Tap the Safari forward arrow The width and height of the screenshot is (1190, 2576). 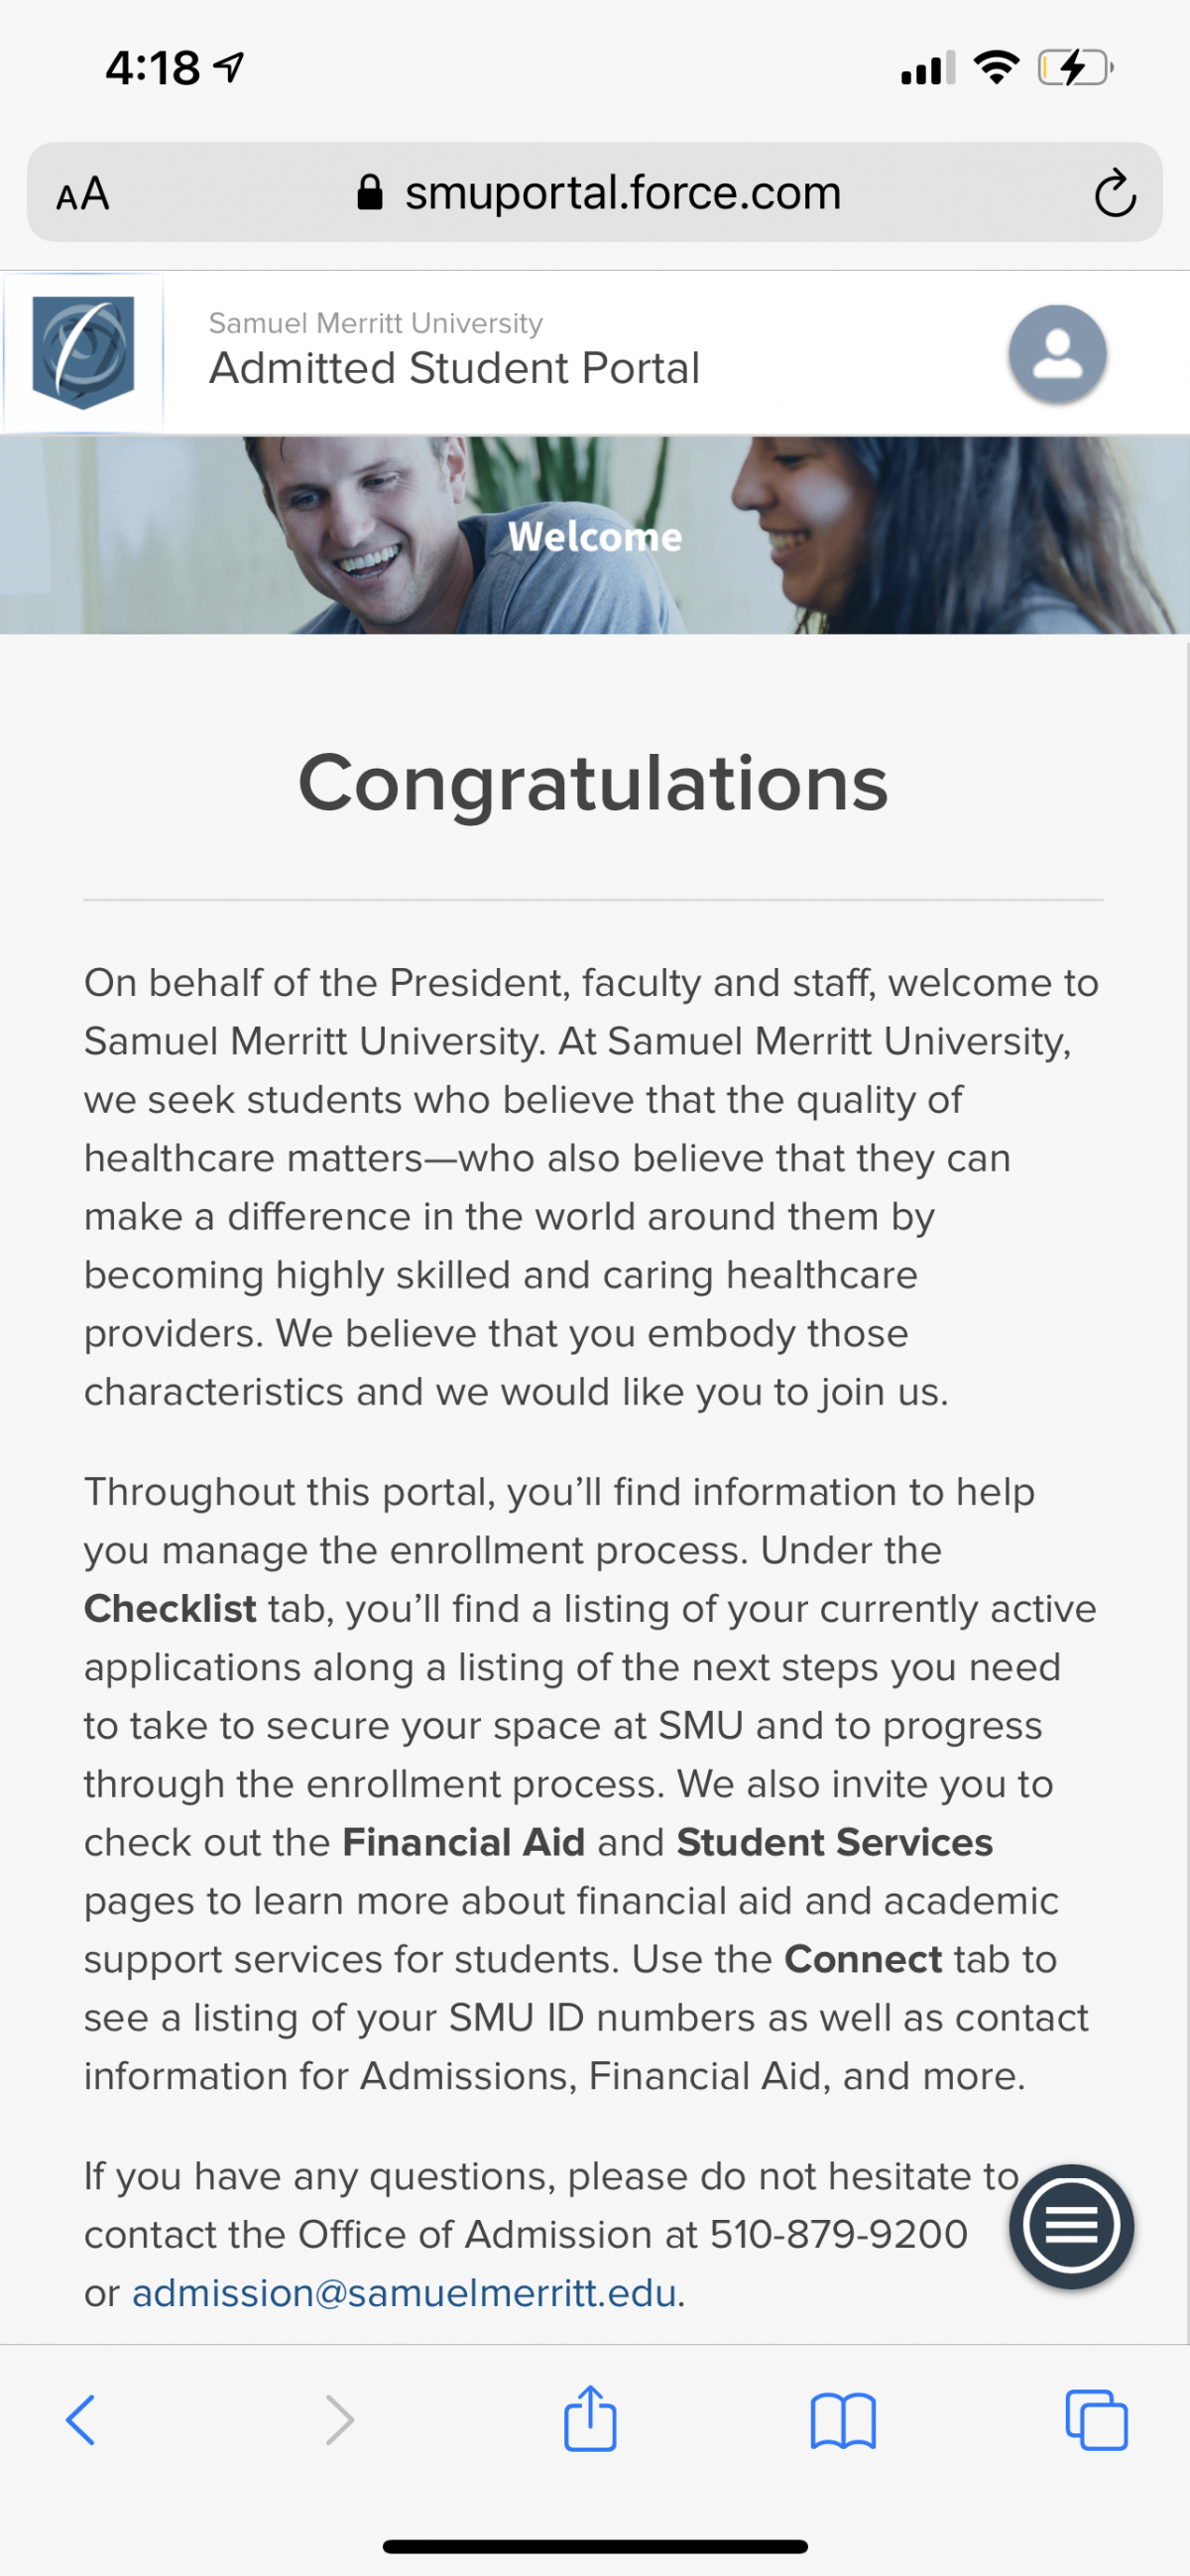click(339, 2420)
